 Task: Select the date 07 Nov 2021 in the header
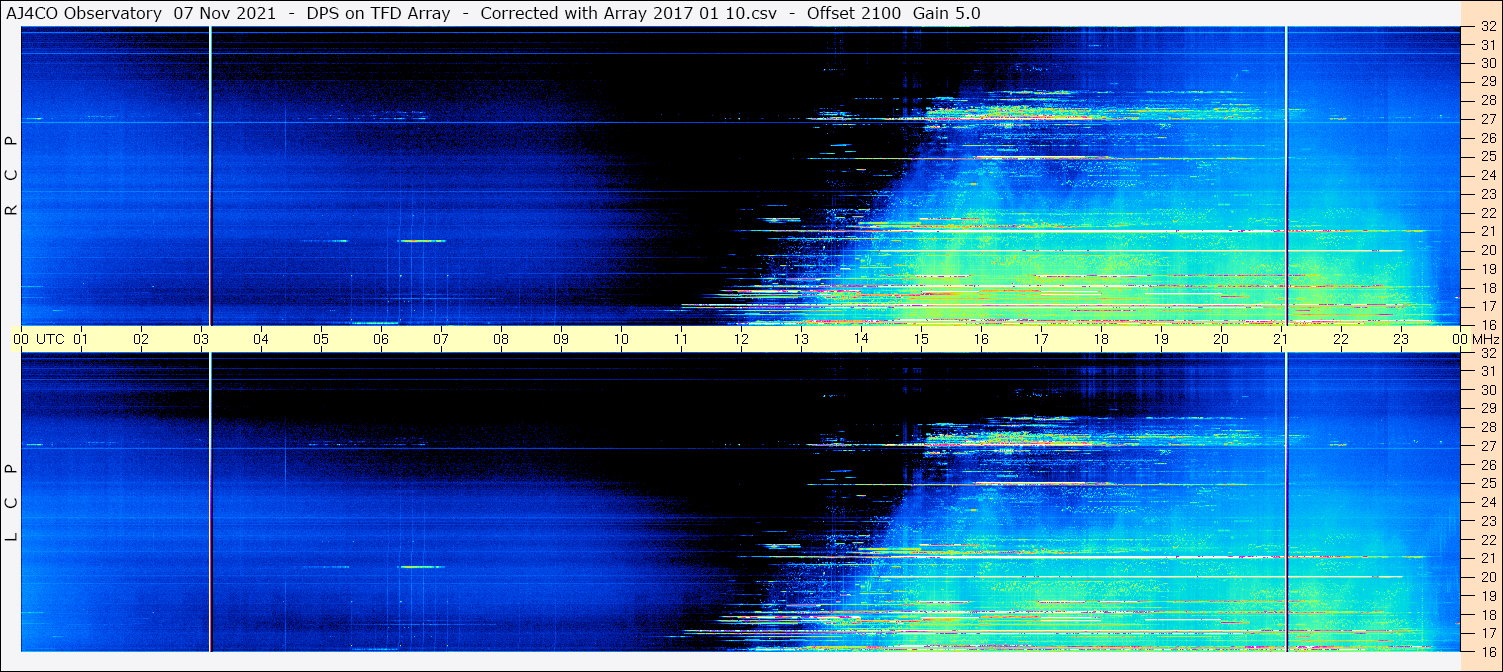[225, 13]
